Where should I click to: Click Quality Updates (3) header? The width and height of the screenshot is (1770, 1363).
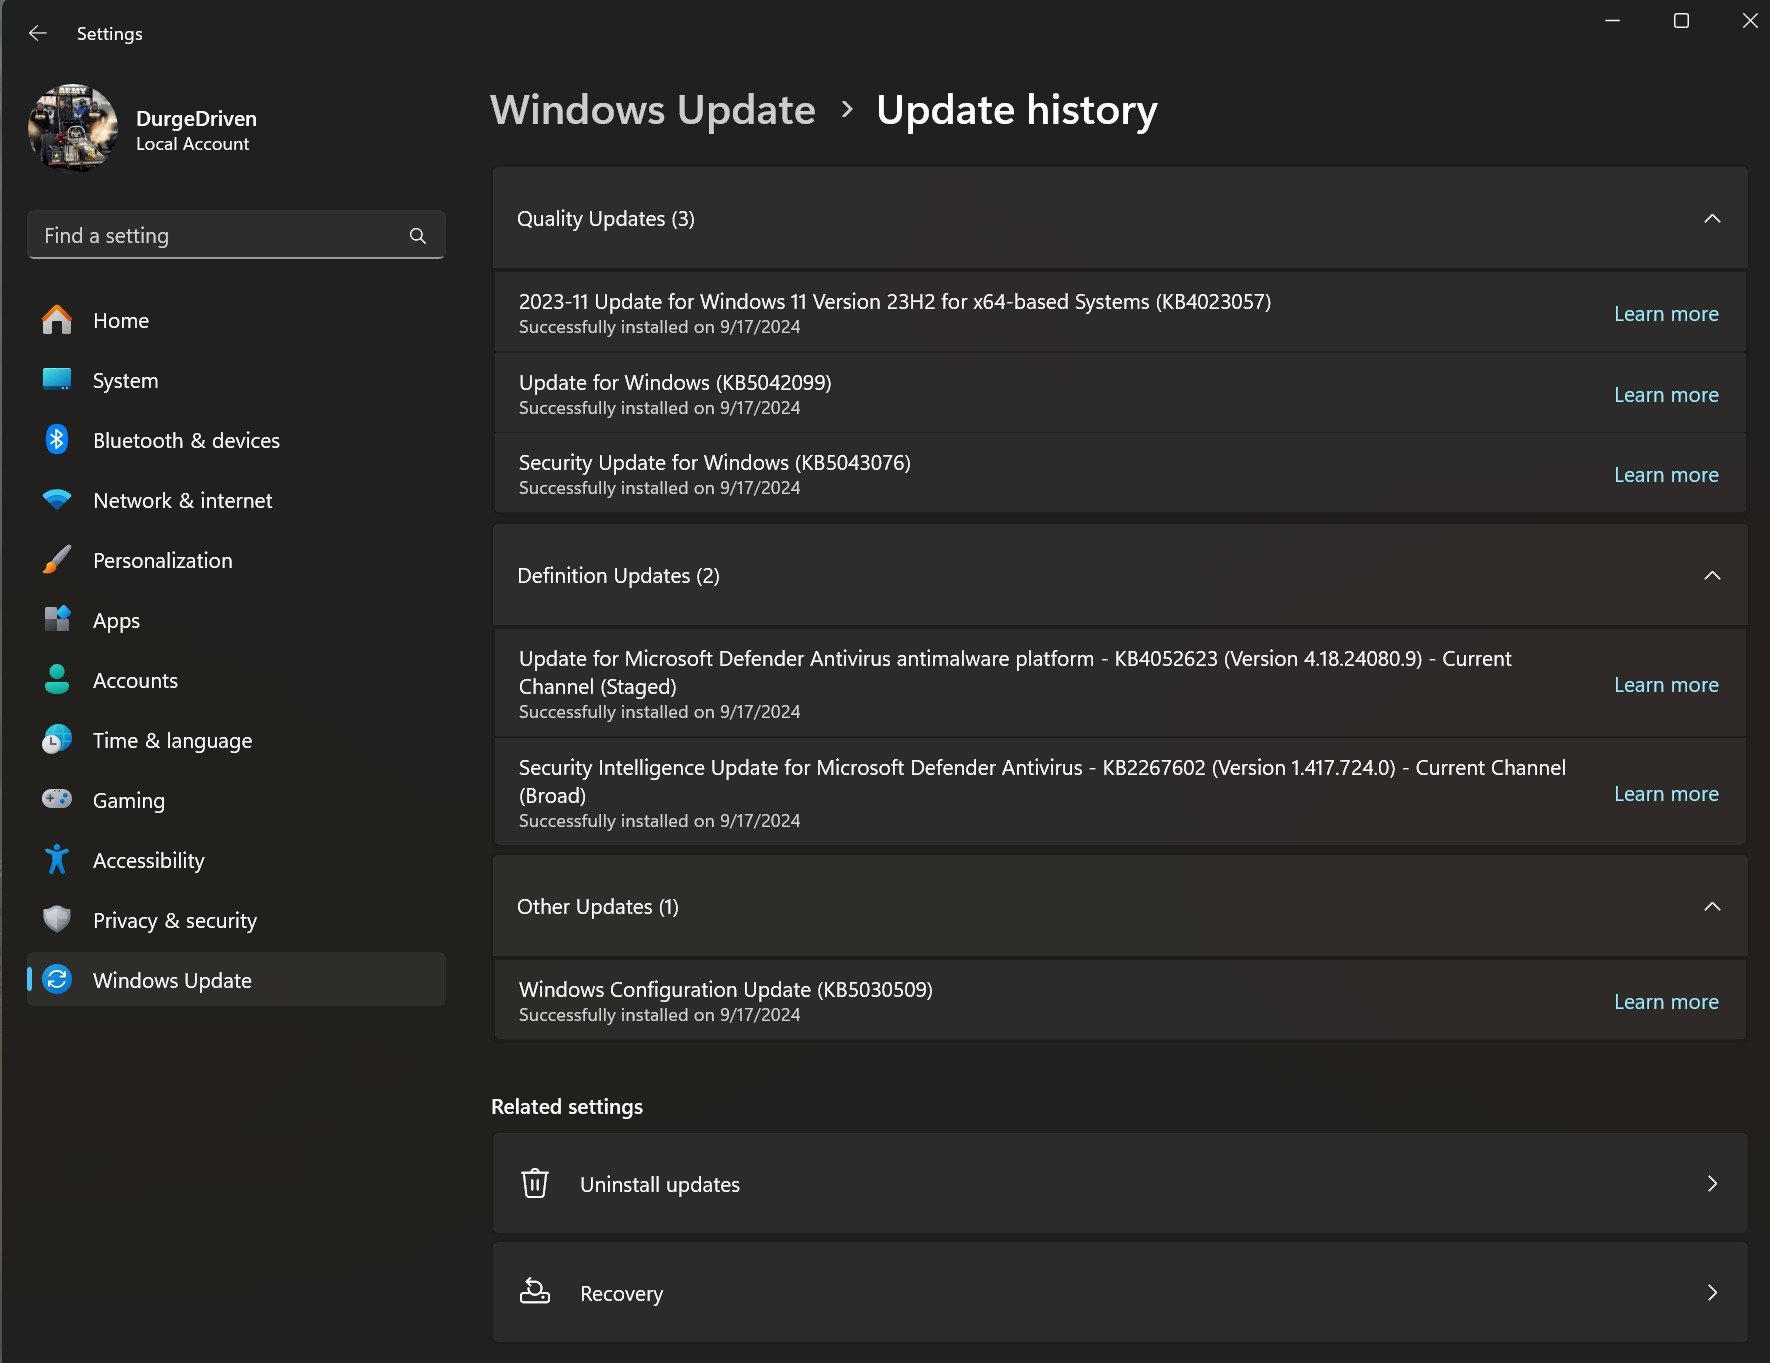[x=1120, y=218]
